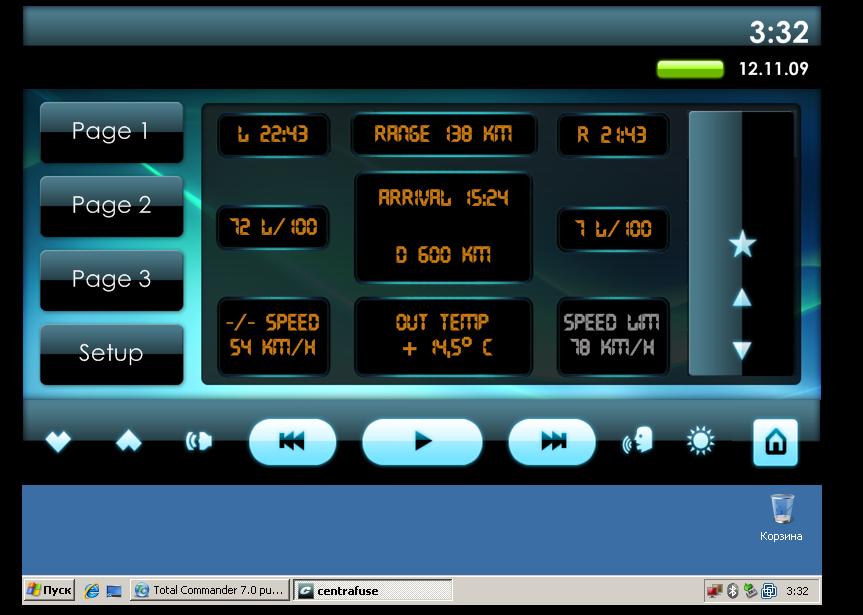Click the star favorite icon
The width and height of the screenshot is (863, 615).
[742, 244]
